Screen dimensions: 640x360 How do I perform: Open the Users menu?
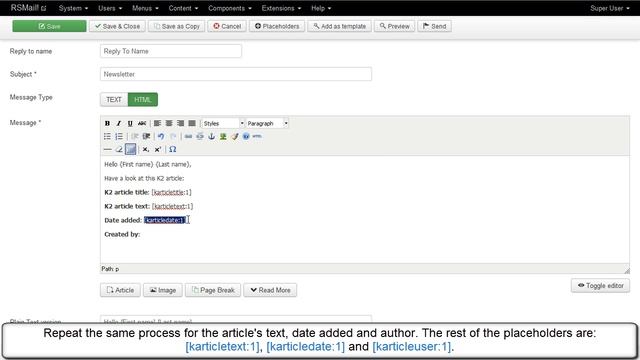coord(110,8)
